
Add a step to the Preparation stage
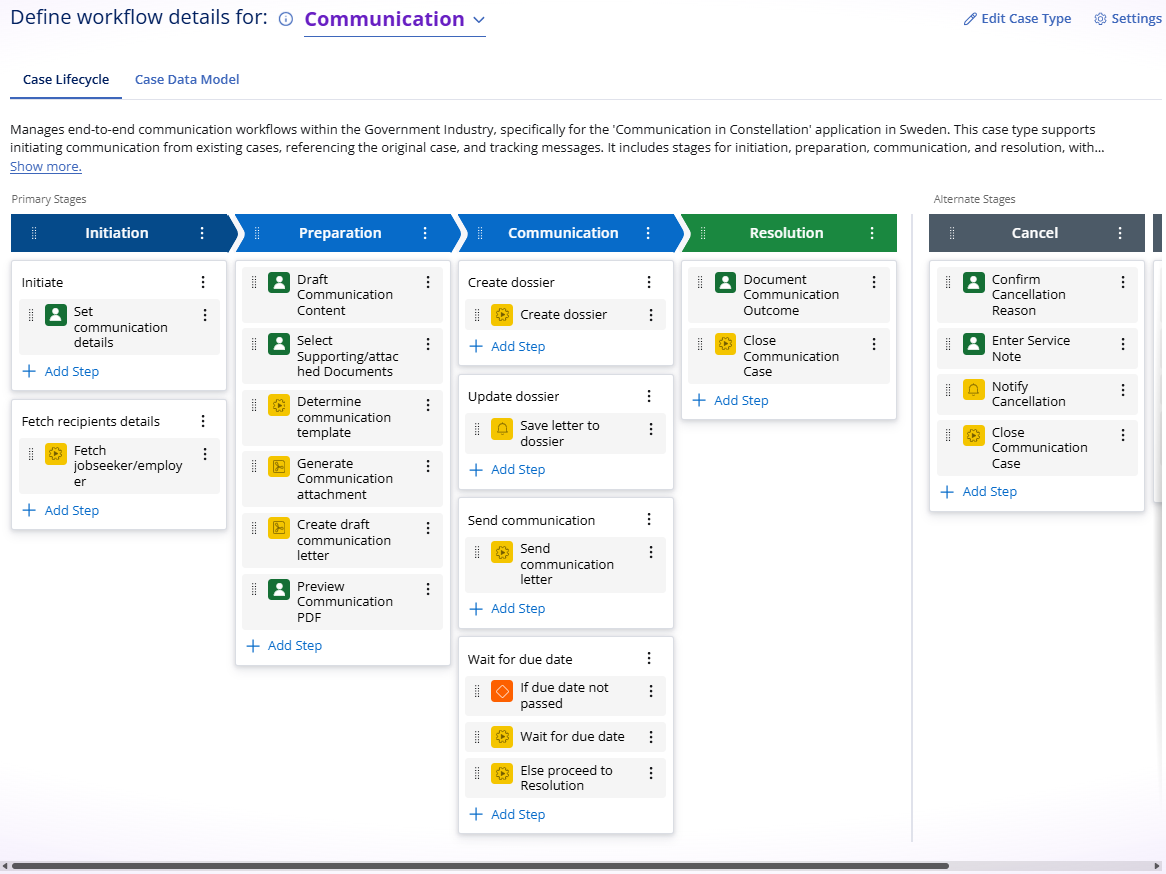click(284, 646)
